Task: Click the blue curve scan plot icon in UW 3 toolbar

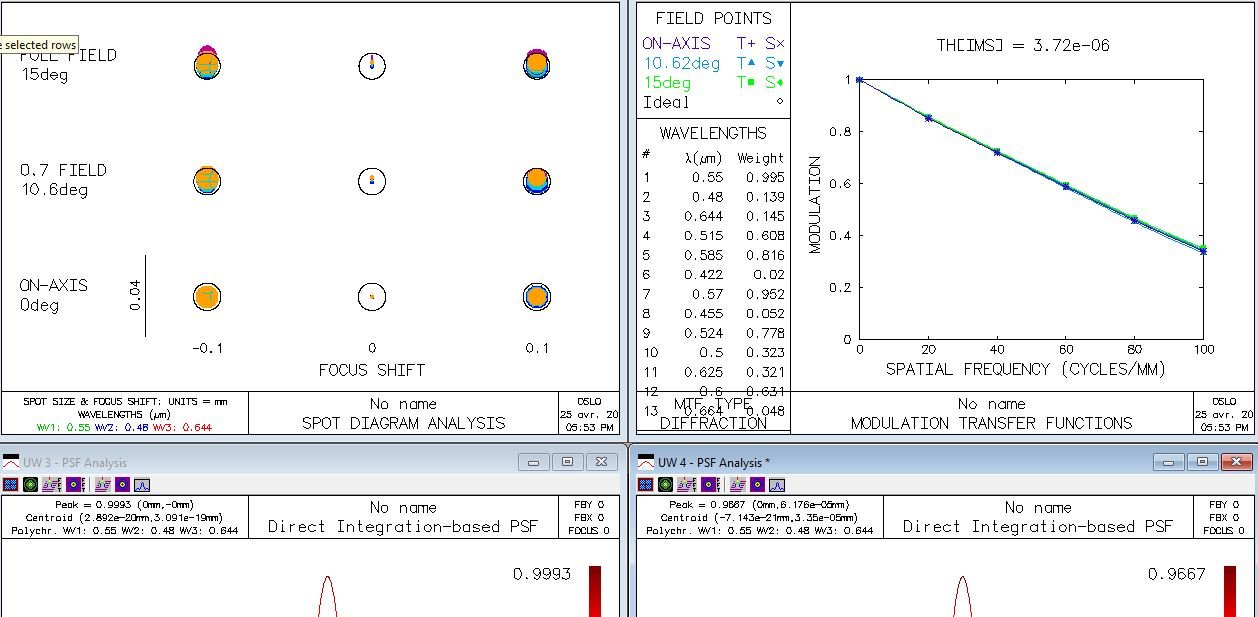Action: (142, 485)
